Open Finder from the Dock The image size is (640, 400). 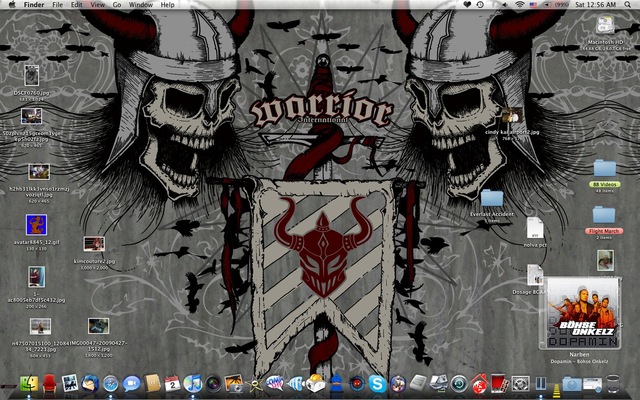tap(29, 384)
